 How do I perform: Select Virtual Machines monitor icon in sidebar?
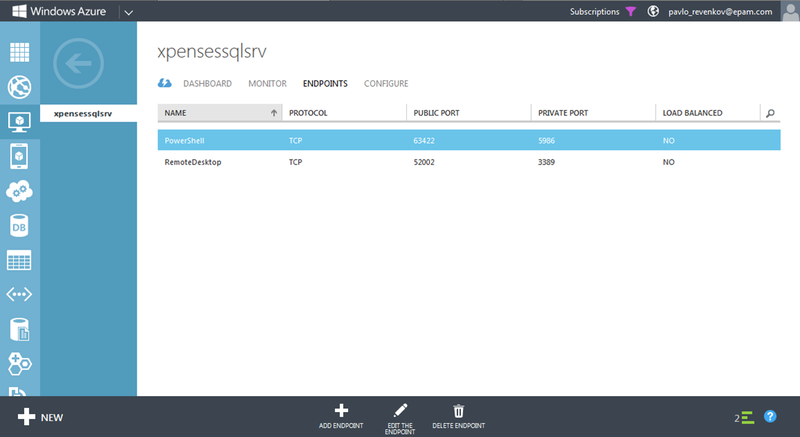(19, 122)
